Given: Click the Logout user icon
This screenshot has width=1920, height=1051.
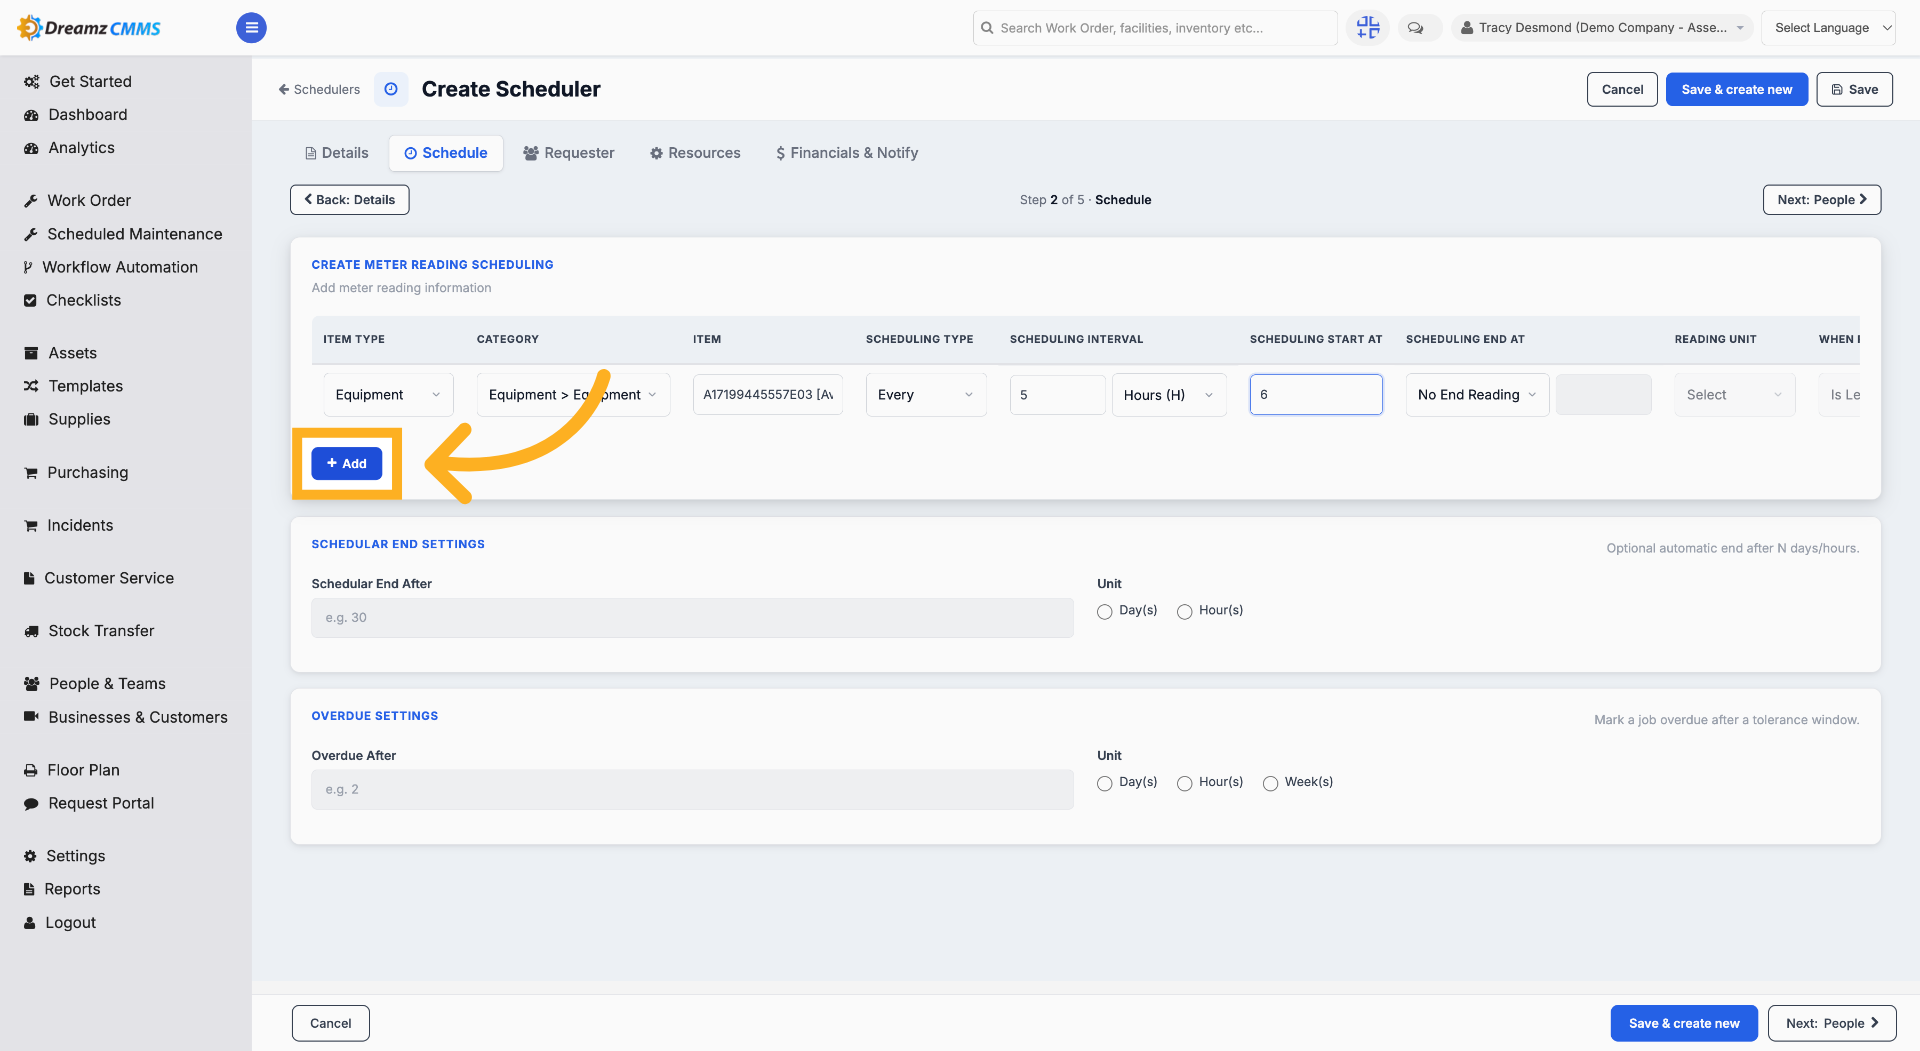Looking at the screenshot, I should click(x=30, y=923).
